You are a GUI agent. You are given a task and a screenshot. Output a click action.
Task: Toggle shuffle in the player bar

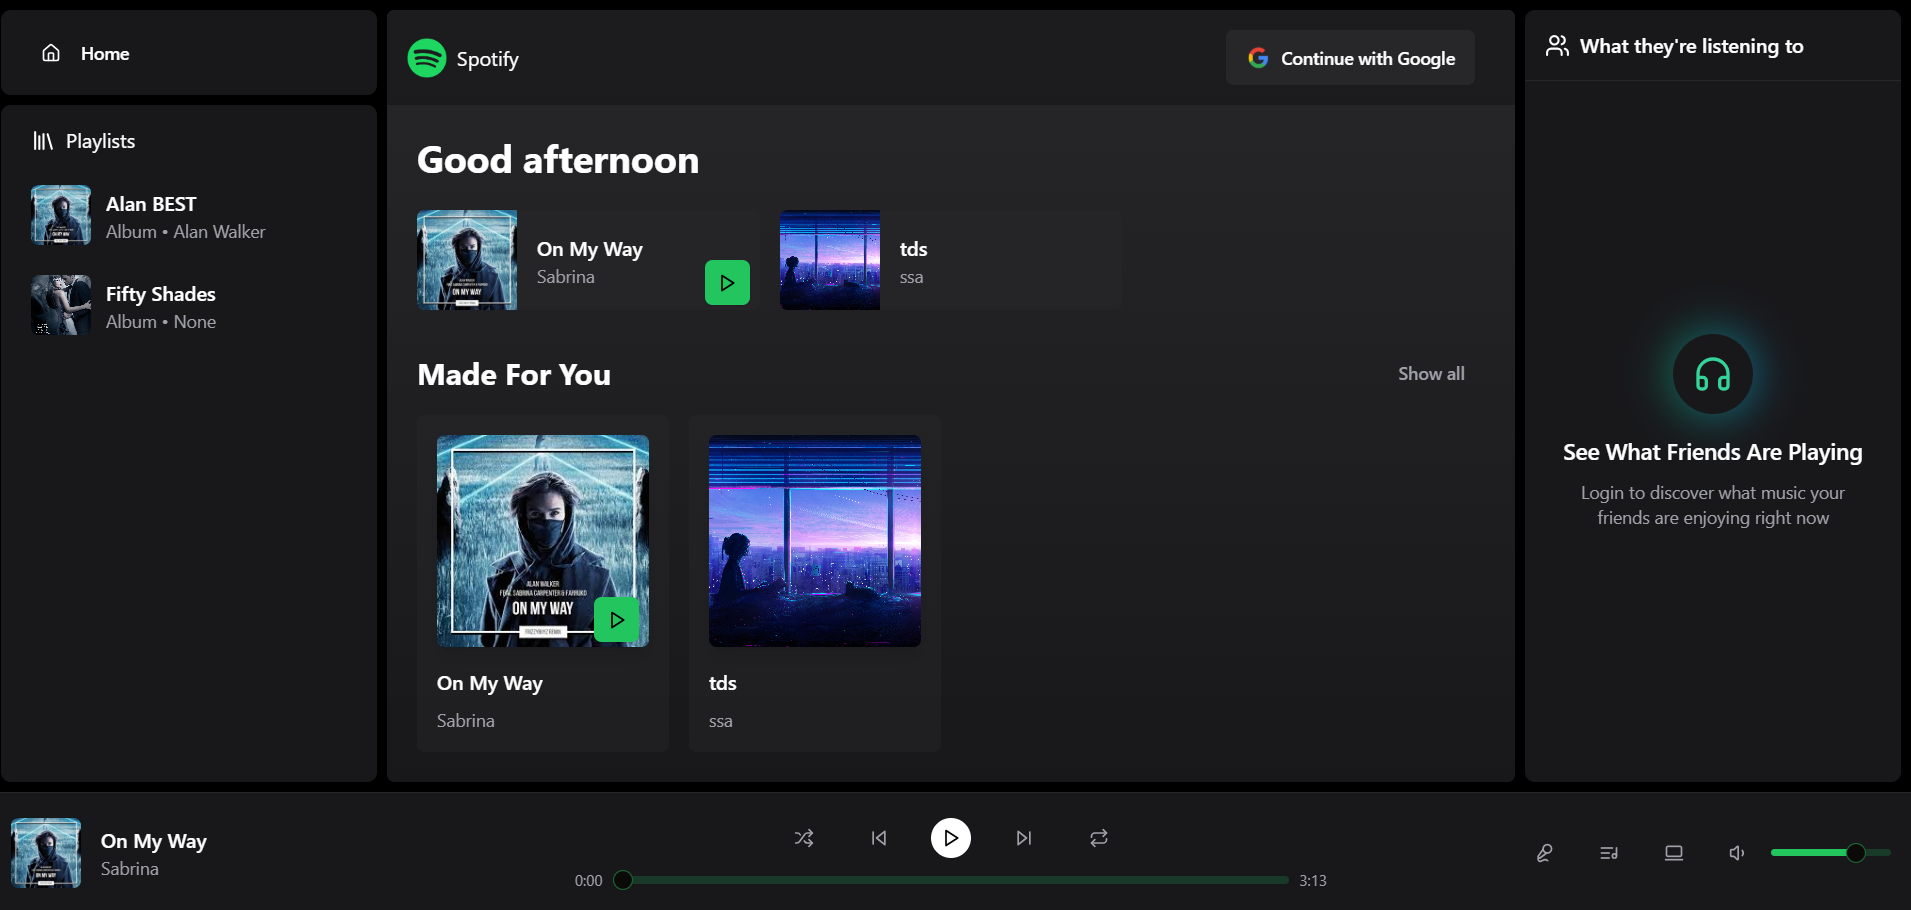(x=804, y=838)
